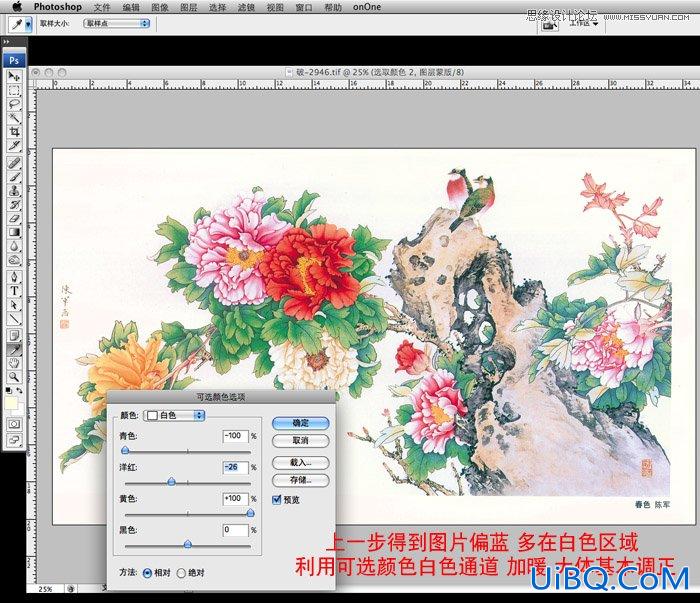This screenshot has width=700, height=603.
Task: Open the Apple menu
Action: [x=17, y=7]
